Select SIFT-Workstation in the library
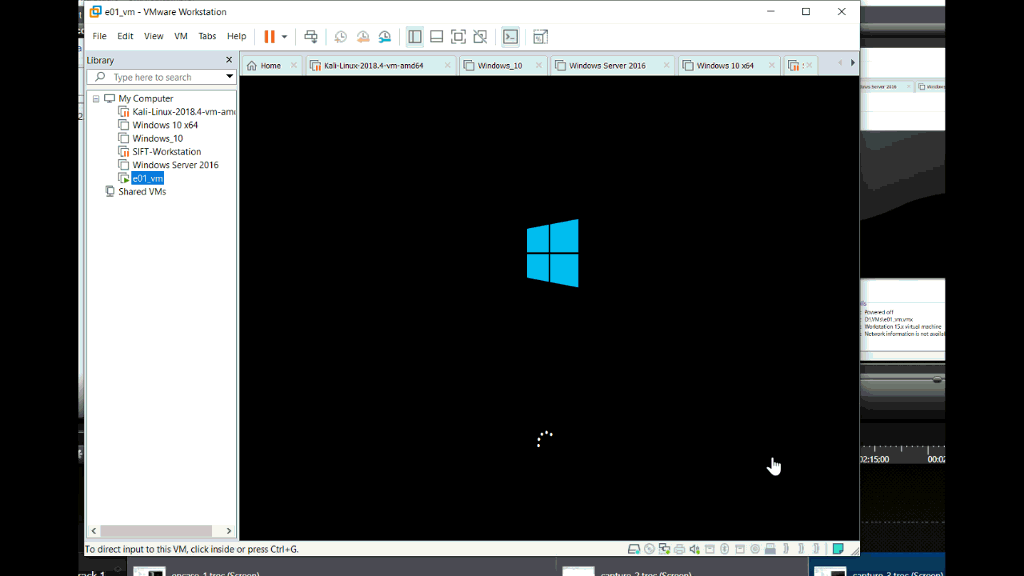The height and width of the screenshot is (576, 1024). (x=166, y=152)
